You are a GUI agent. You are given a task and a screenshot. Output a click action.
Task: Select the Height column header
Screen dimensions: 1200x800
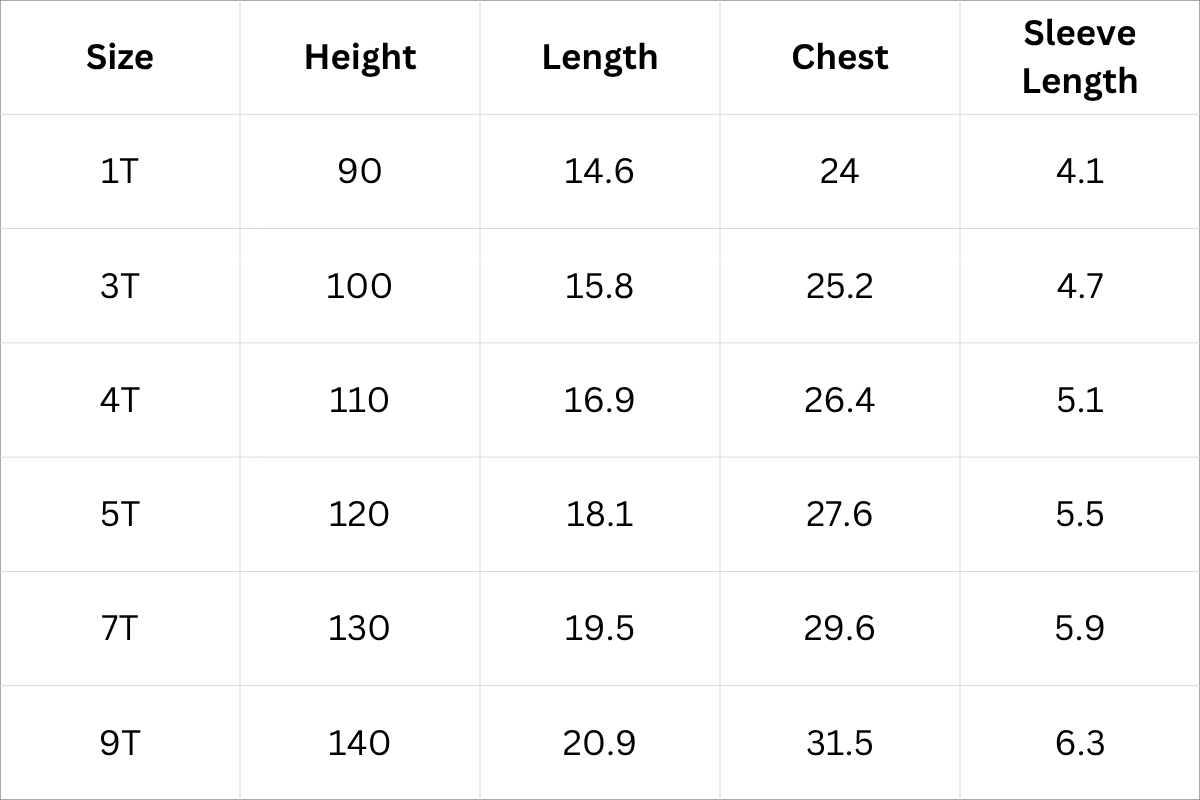[360, 57]
